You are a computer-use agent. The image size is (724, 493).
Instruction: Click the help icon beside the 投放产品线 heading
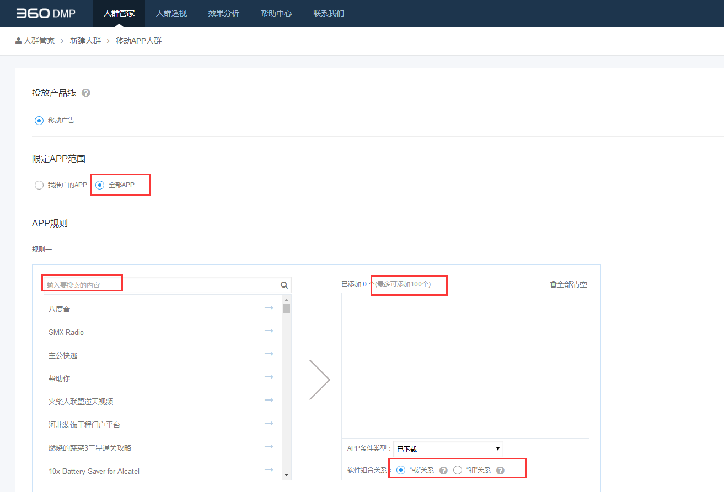86,93
